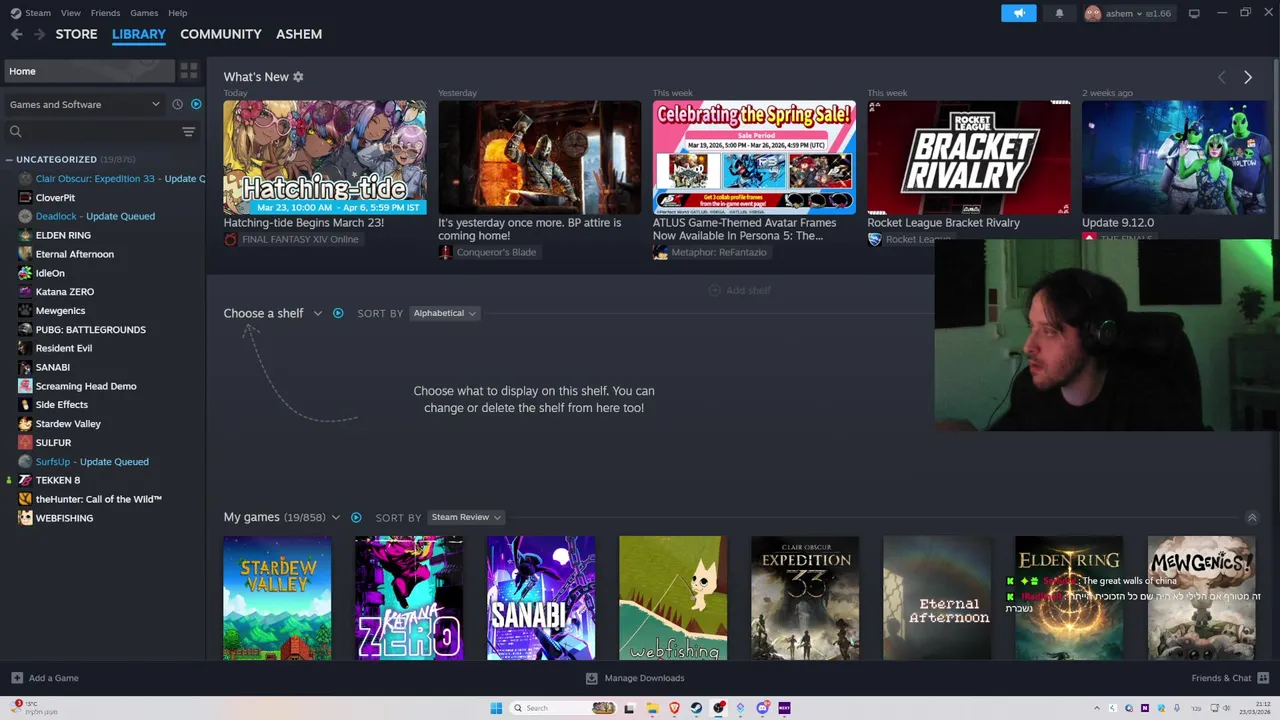1280x720 pixels.
Task: Open the SANABI cover thumbnail
Action: pos(541,598)
